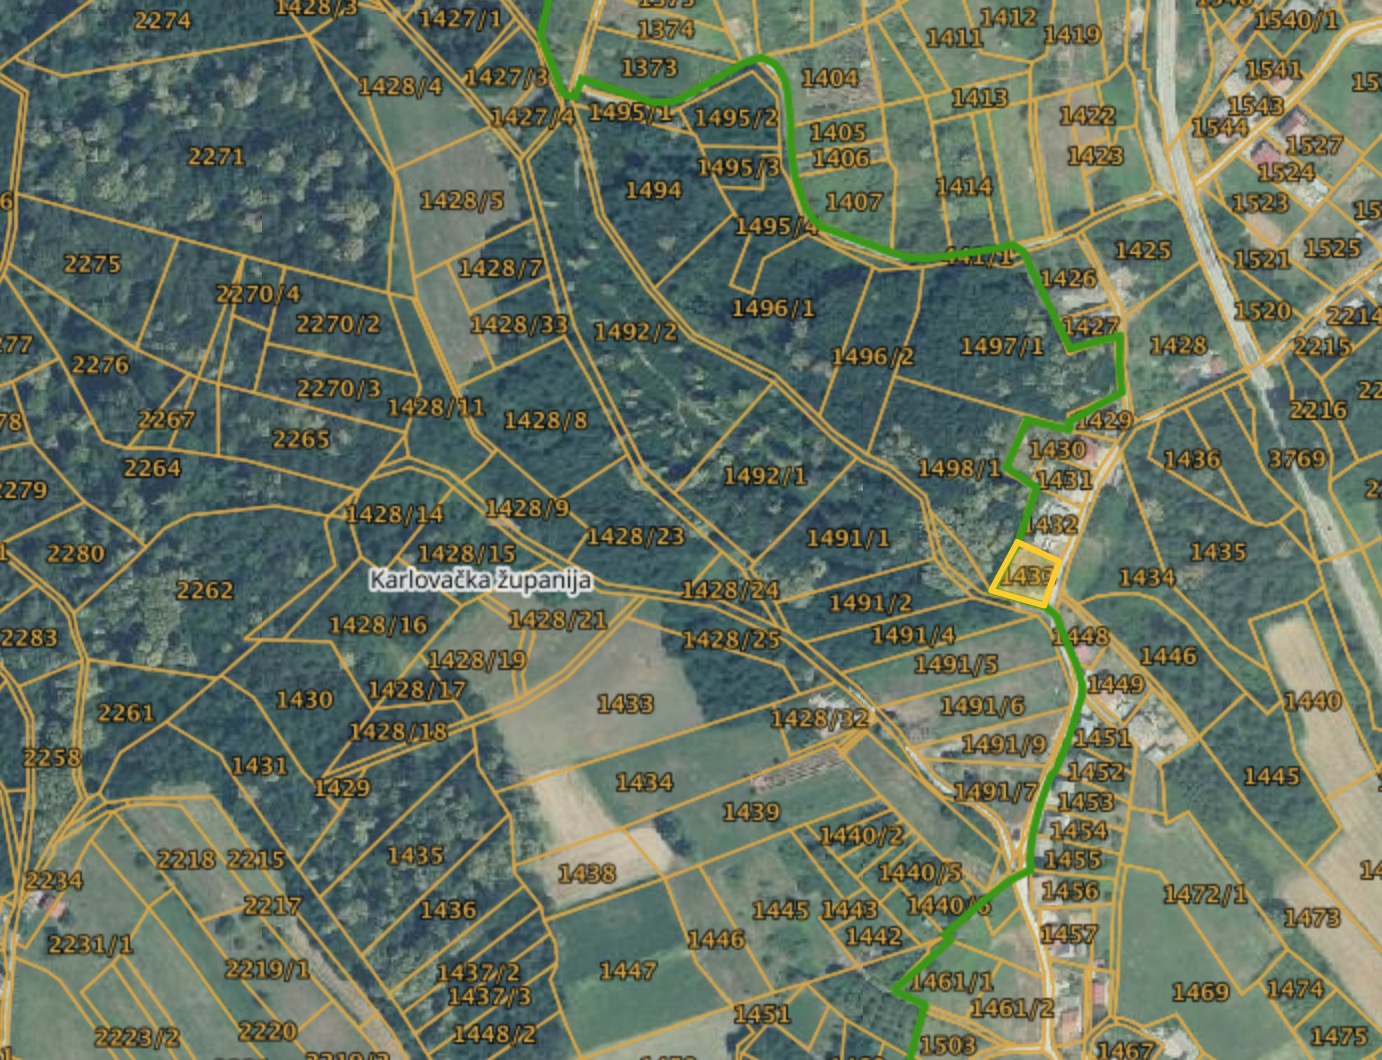Screen dimensions: 1382x1060
Task: Select parcel 2270/3
Action: coord(339,388)
